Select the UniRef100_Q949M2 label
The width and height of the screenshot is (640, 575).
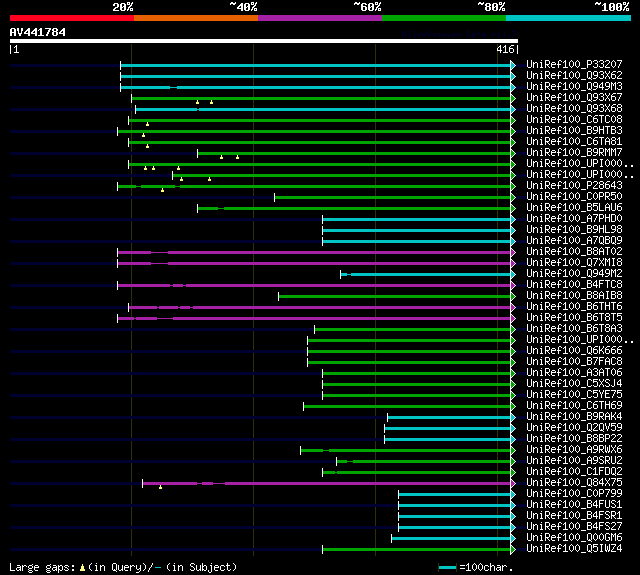574,274
